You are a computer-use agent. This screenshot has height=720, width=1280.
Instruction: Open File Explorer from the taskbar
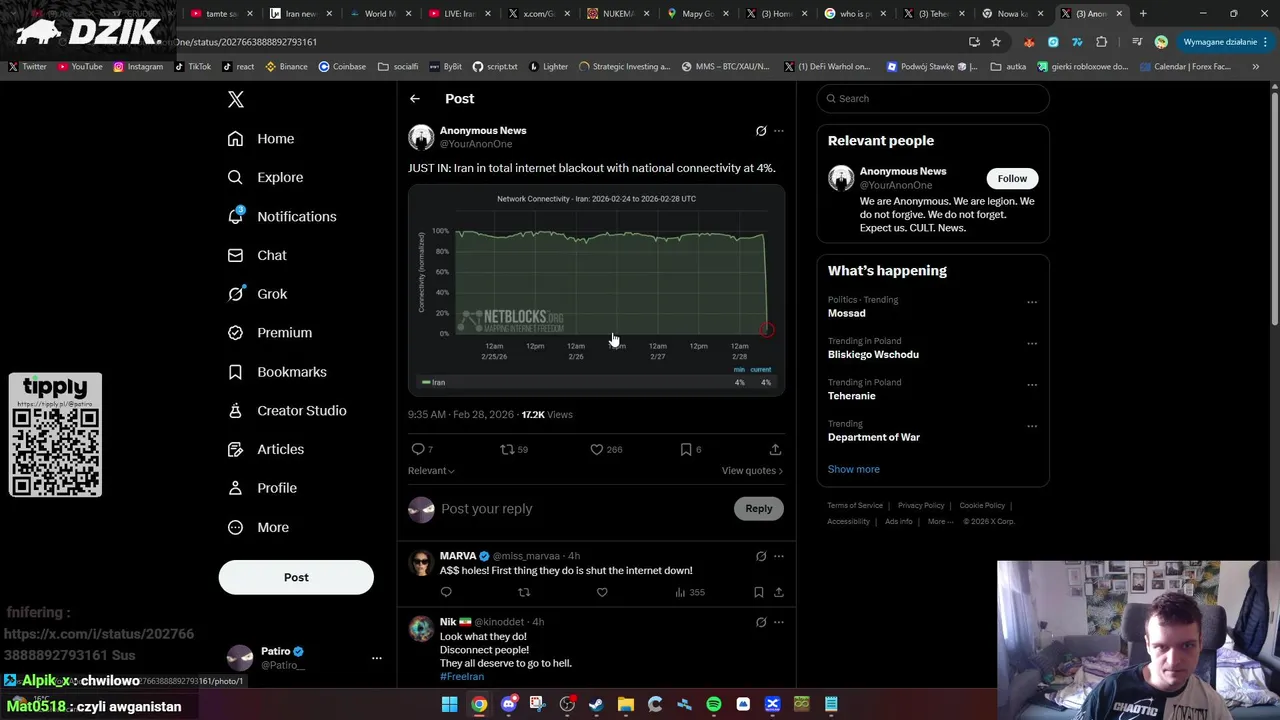(x=625, y=705)
